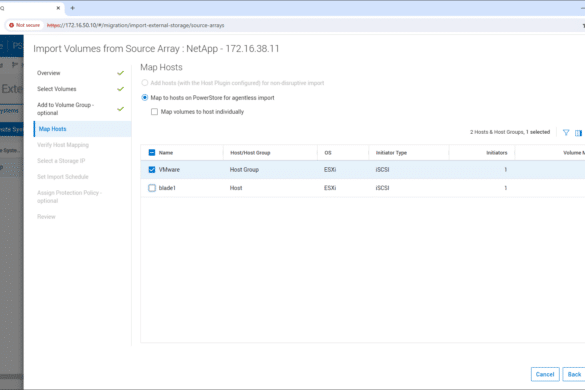Toggle the select-all checkbox in Name header
The image size is (585, 390).
point(152,153)
